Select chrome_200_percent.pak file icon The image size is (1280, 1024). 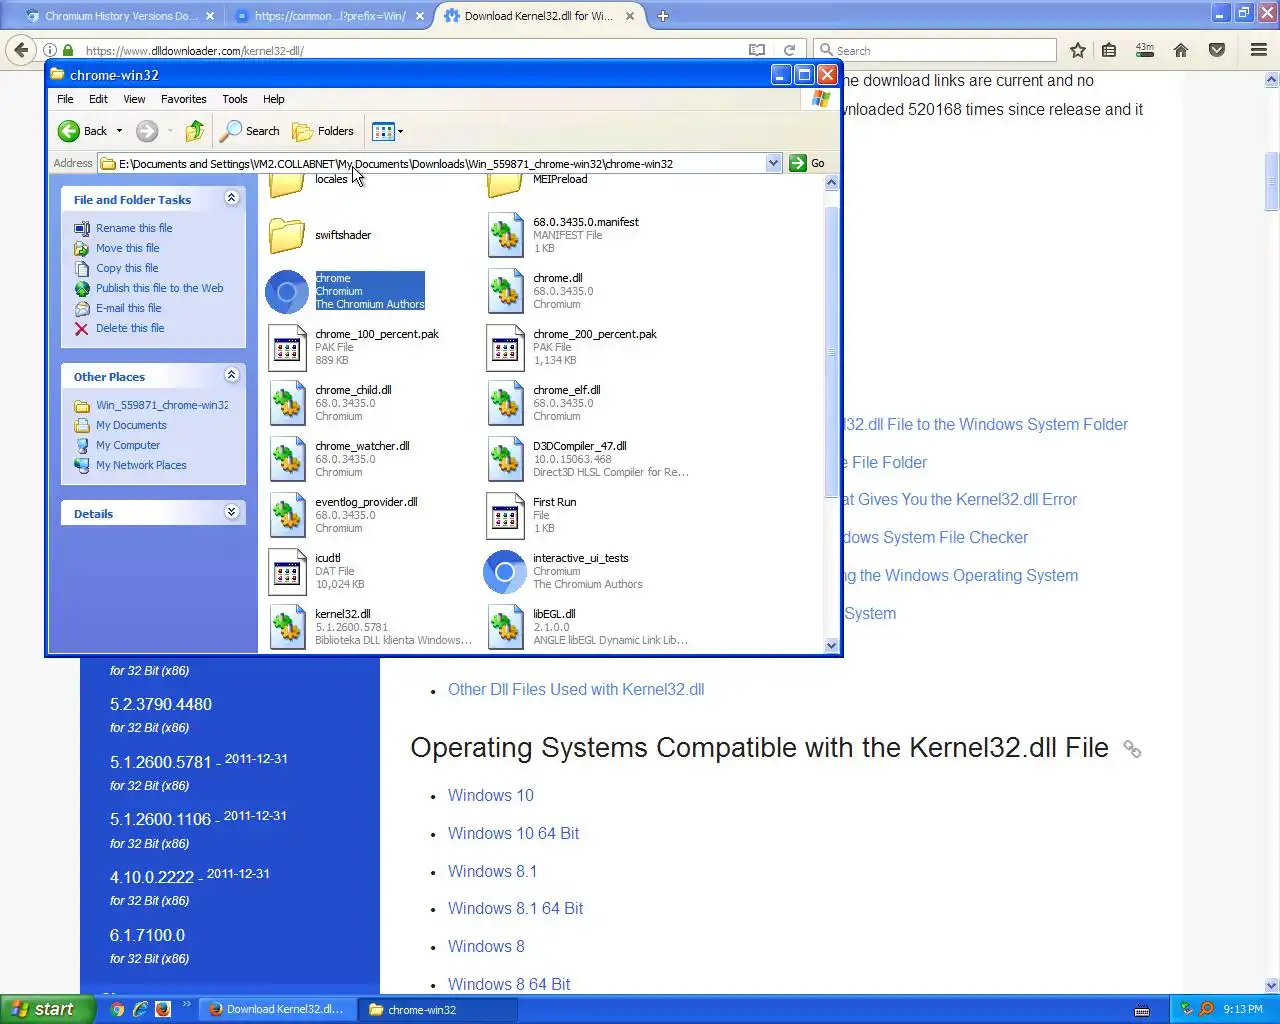click(505, 348)
